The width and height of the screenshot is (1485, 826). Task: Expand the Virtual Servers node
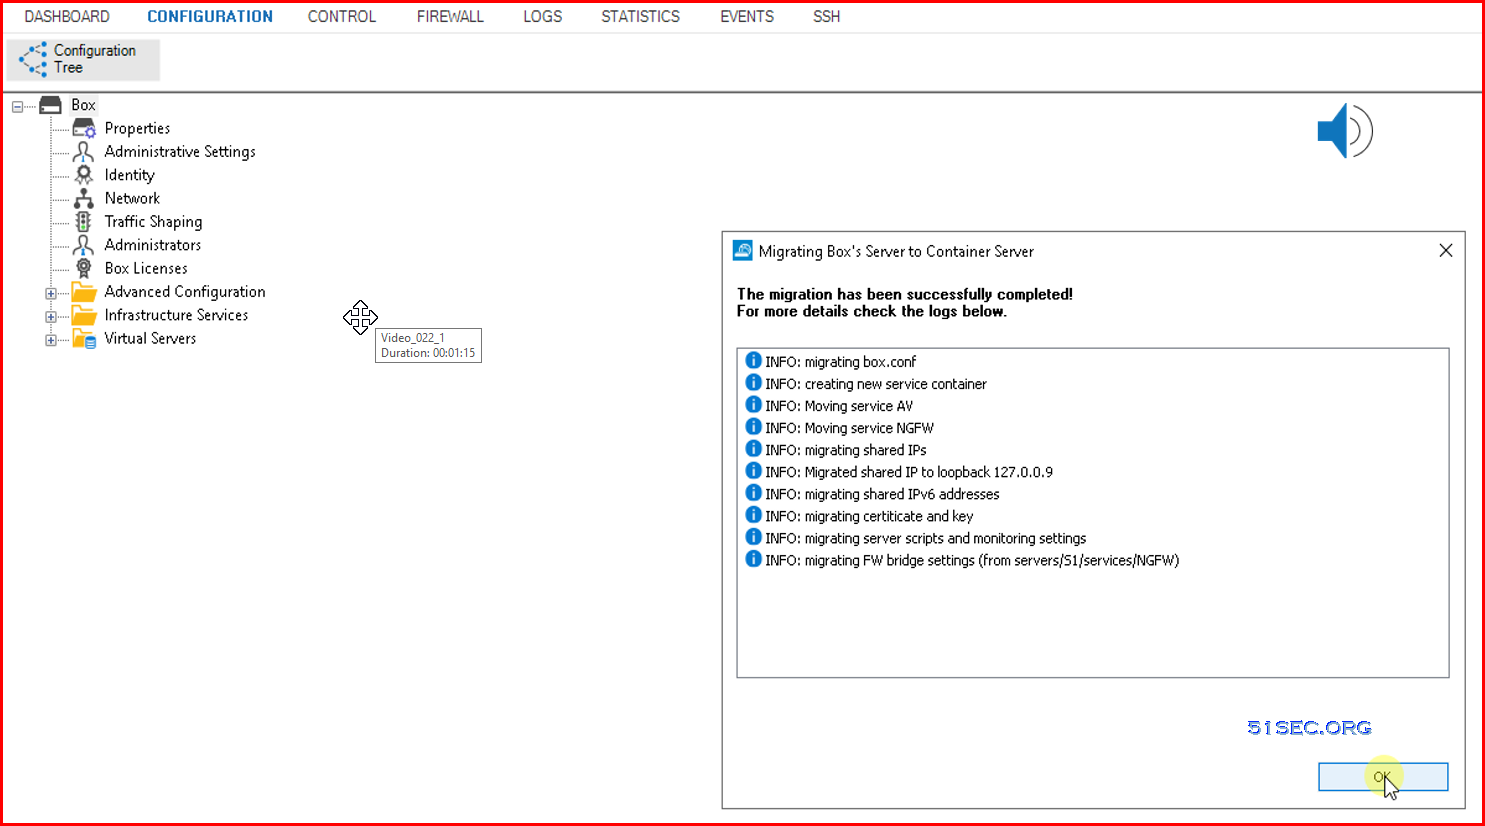click(50, 340)
